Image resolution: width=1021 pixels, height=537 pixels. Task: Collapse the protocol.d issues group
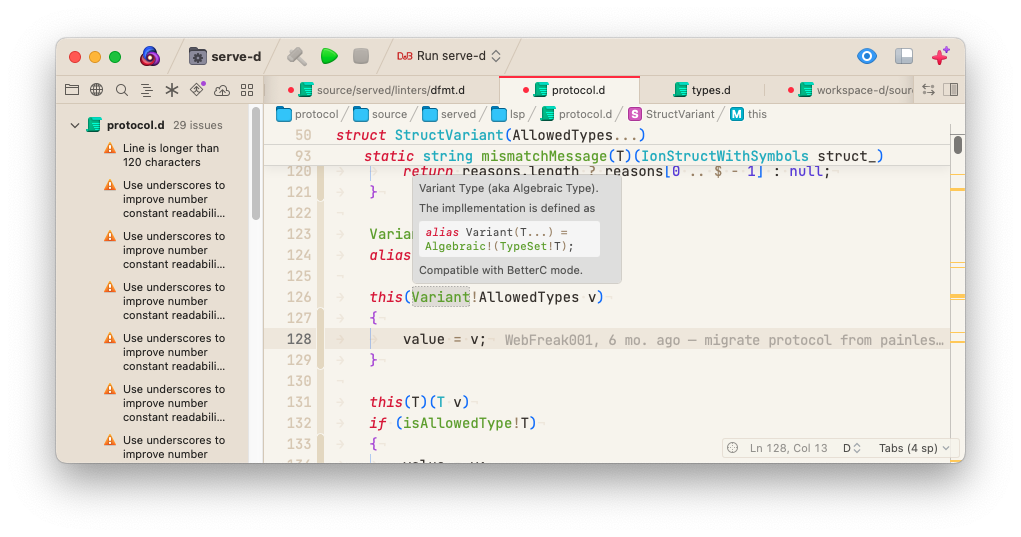point(75,125)
